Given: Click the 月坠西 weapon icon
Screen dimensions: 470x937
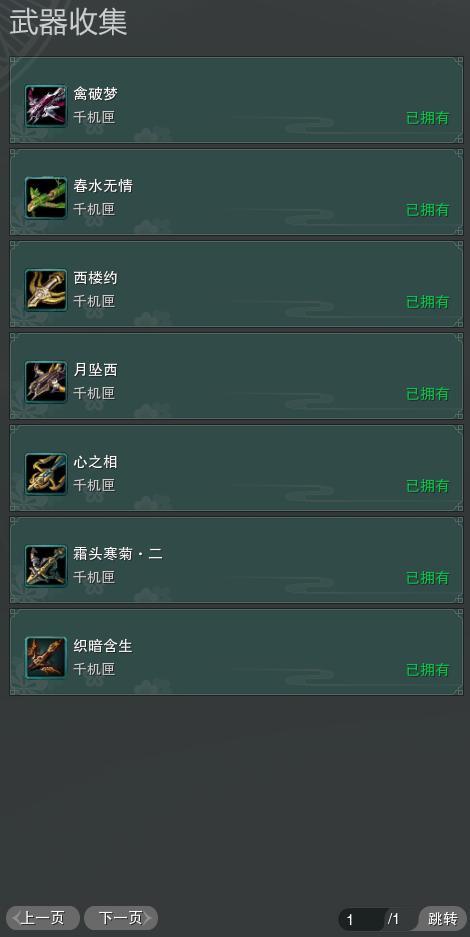Looking at the screenshot, I should click(x=46, y=382).
